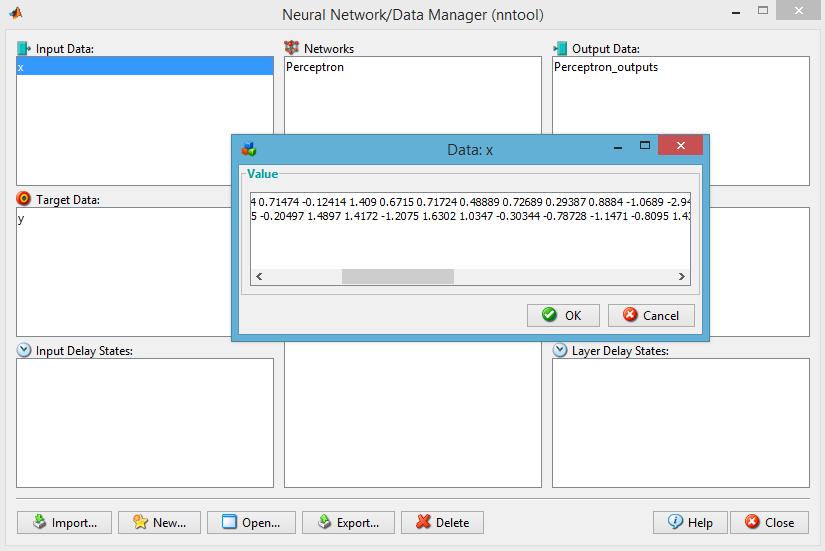Screen dimensions: 825x551
Task: Close the Data Manager with the Close button
Action: tap(769, 522)
